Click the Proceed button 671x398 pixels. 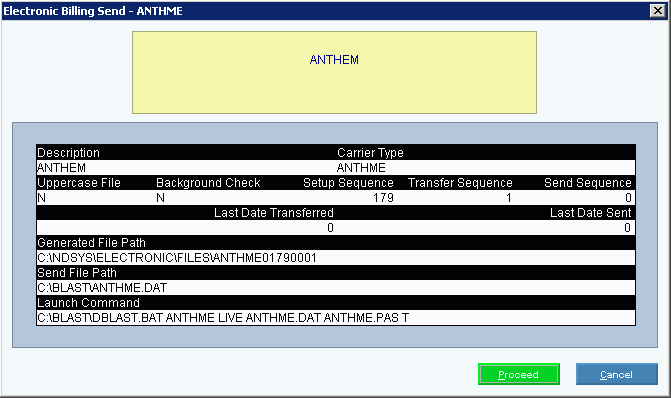519,374
